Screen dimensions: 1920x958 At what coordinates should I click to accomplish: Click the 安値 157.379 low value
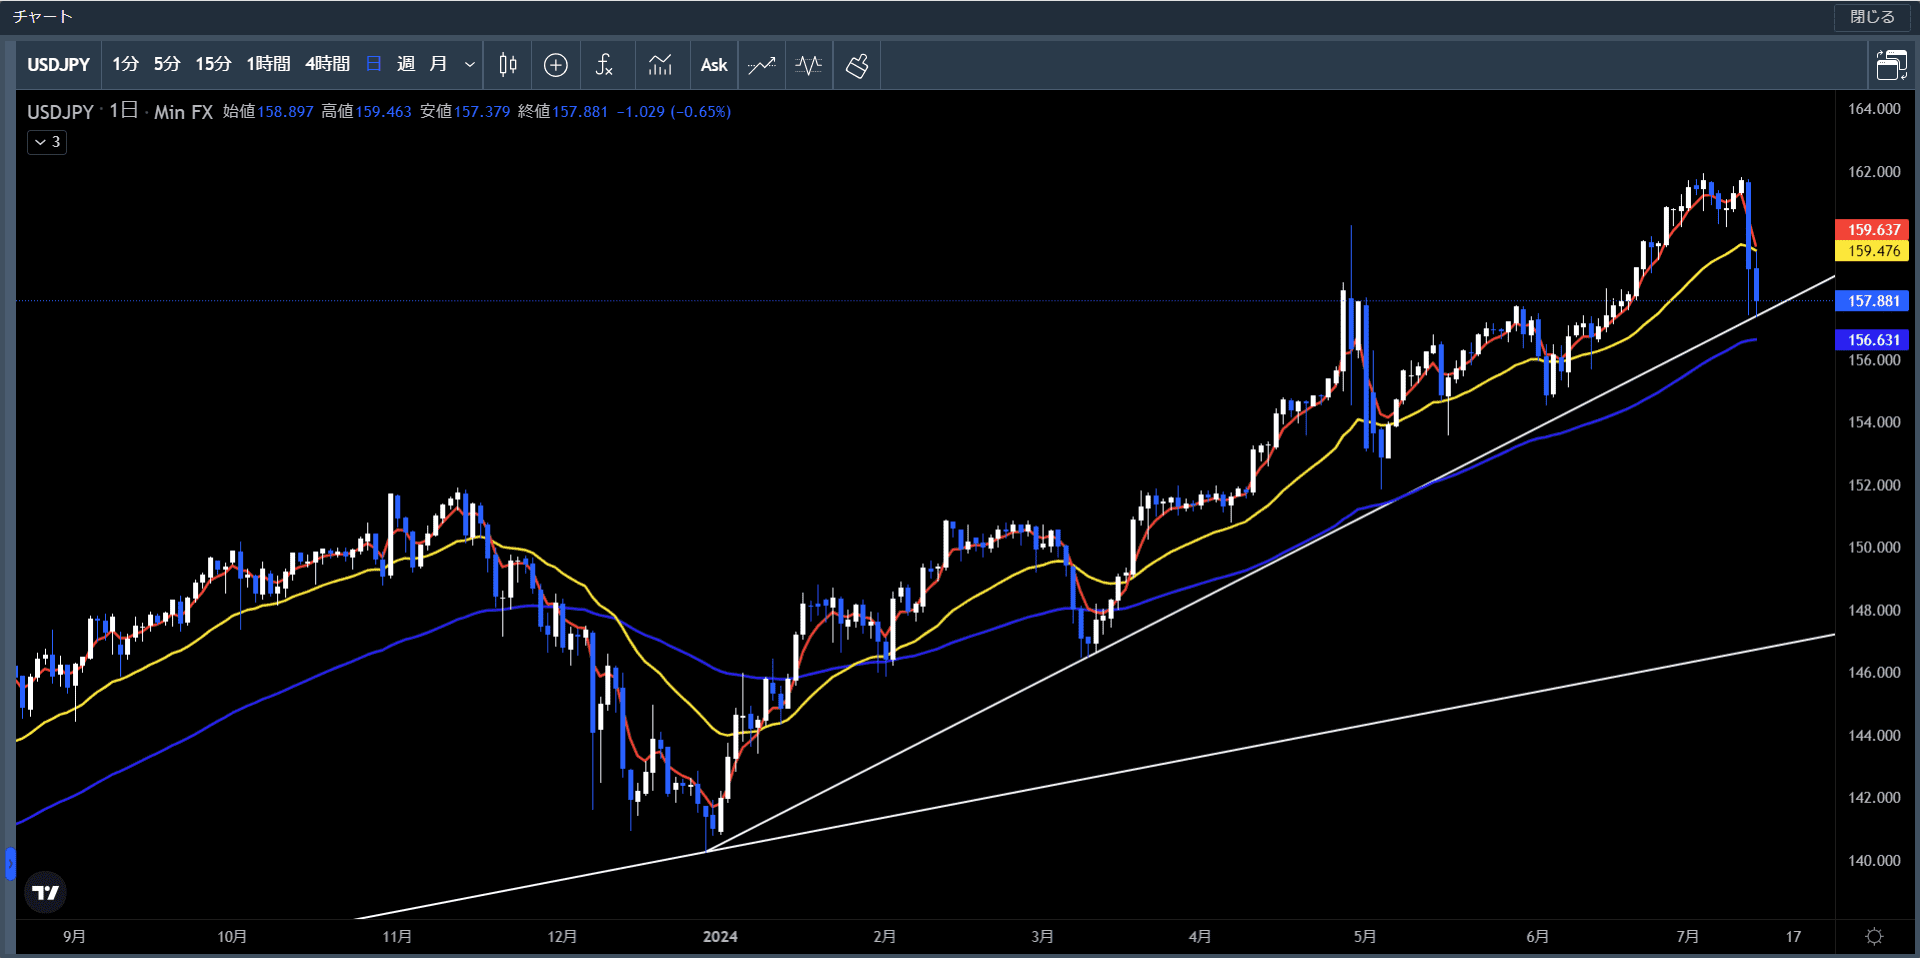point(465,112)
